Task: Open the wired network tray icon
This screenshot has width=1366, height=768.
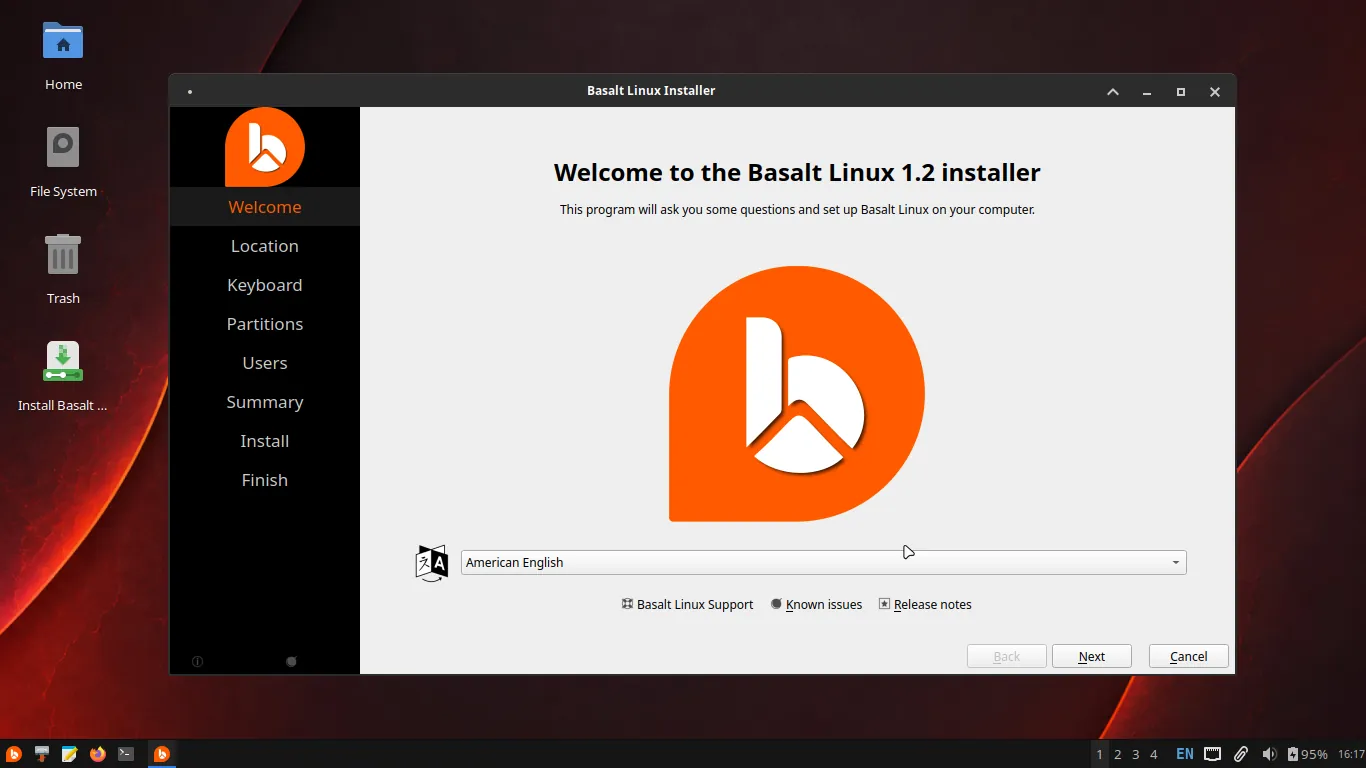Action: pos(1212,754)
